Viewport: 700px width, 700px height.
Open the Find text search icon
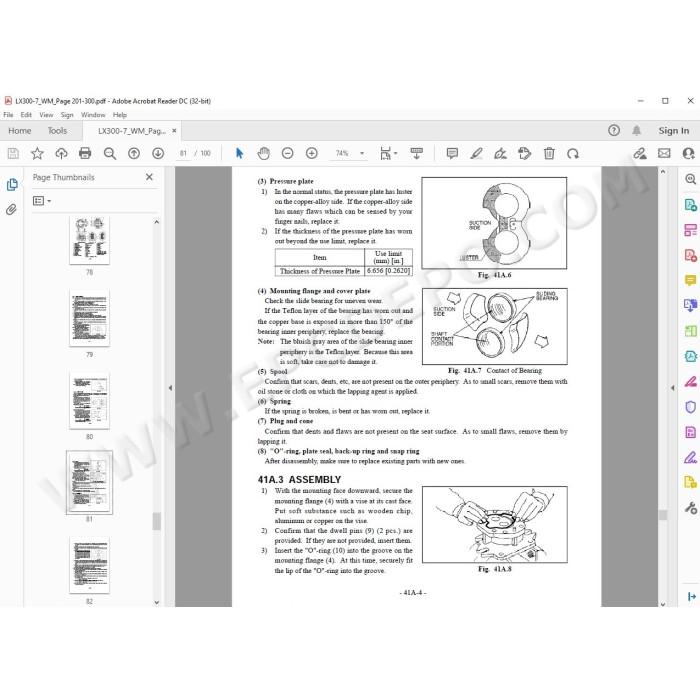pos(109,154)
